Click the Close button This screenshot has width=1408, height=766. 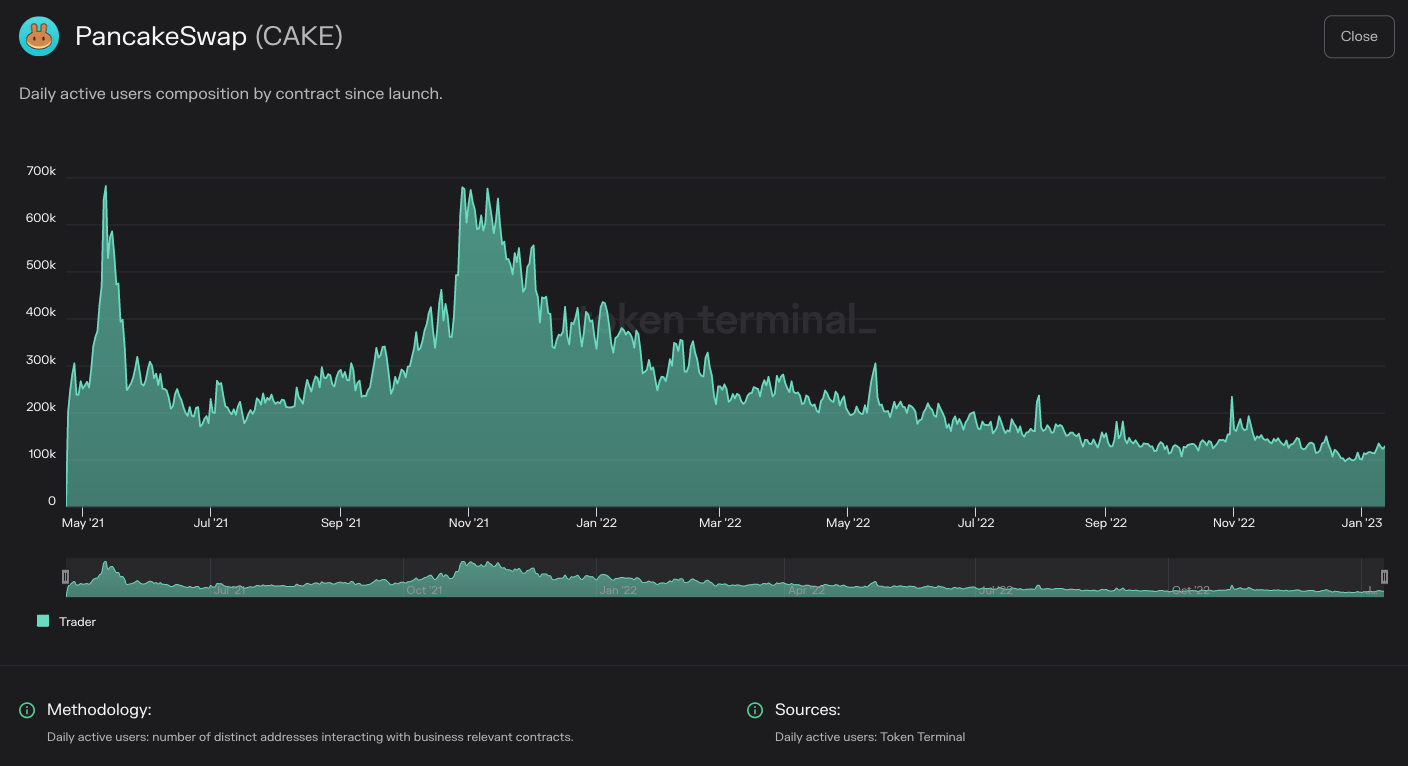(1359, 36)
